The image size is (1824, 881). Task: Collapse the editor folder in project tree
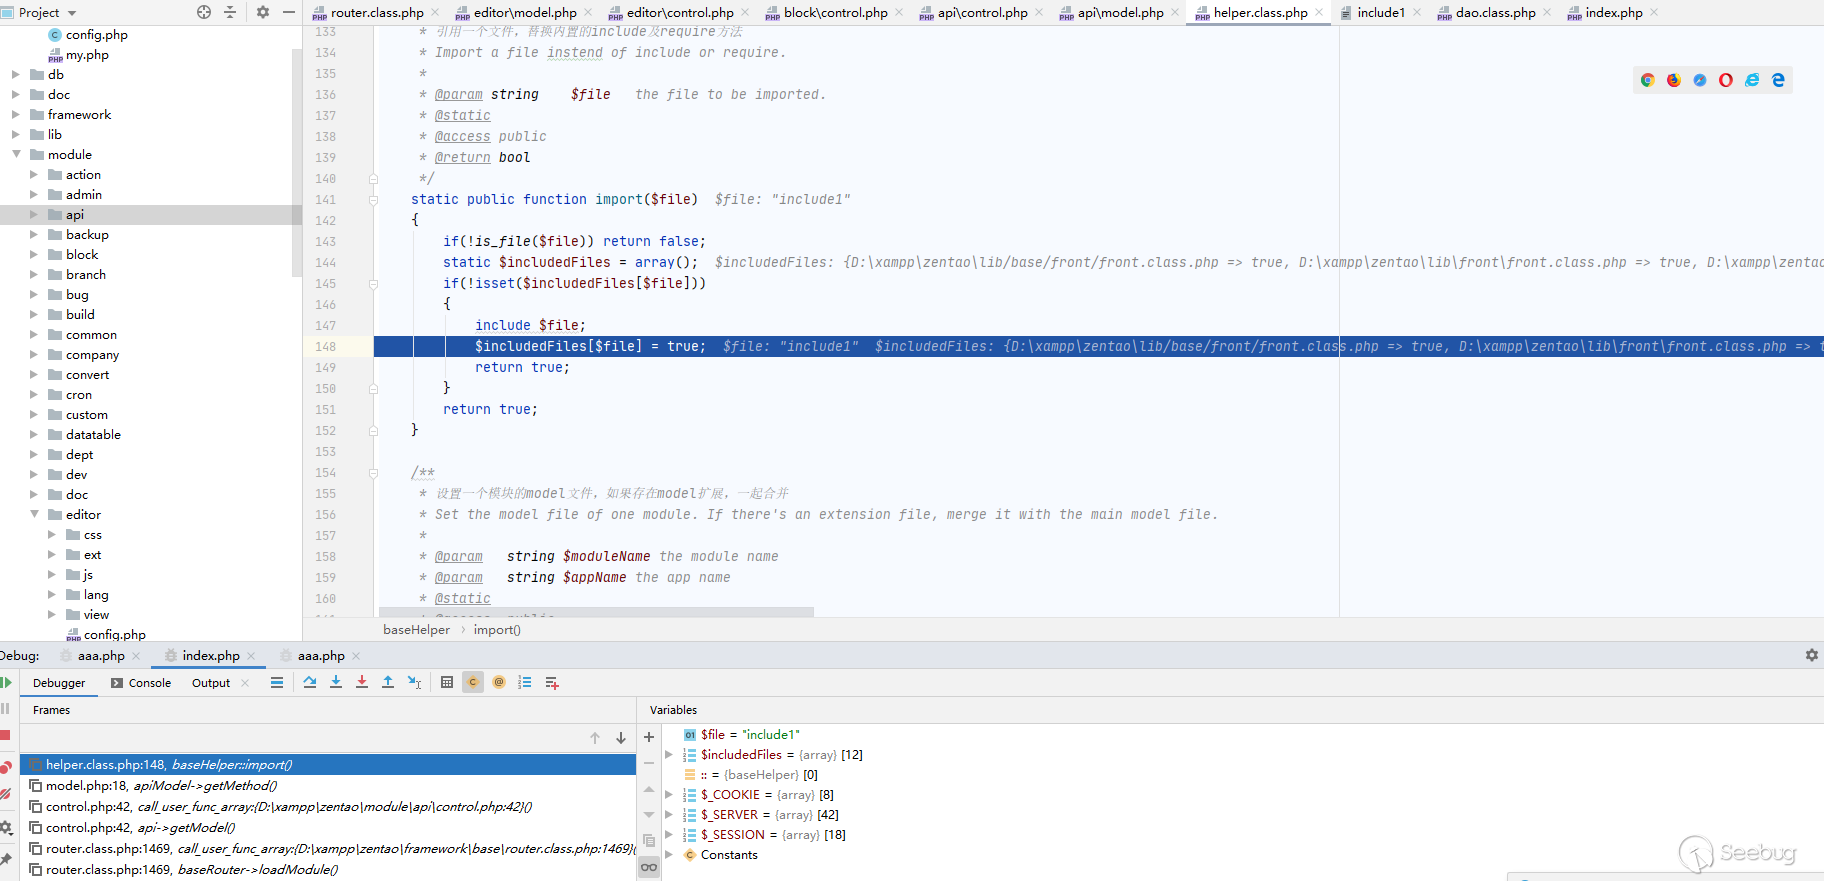[x=34, y=514]
